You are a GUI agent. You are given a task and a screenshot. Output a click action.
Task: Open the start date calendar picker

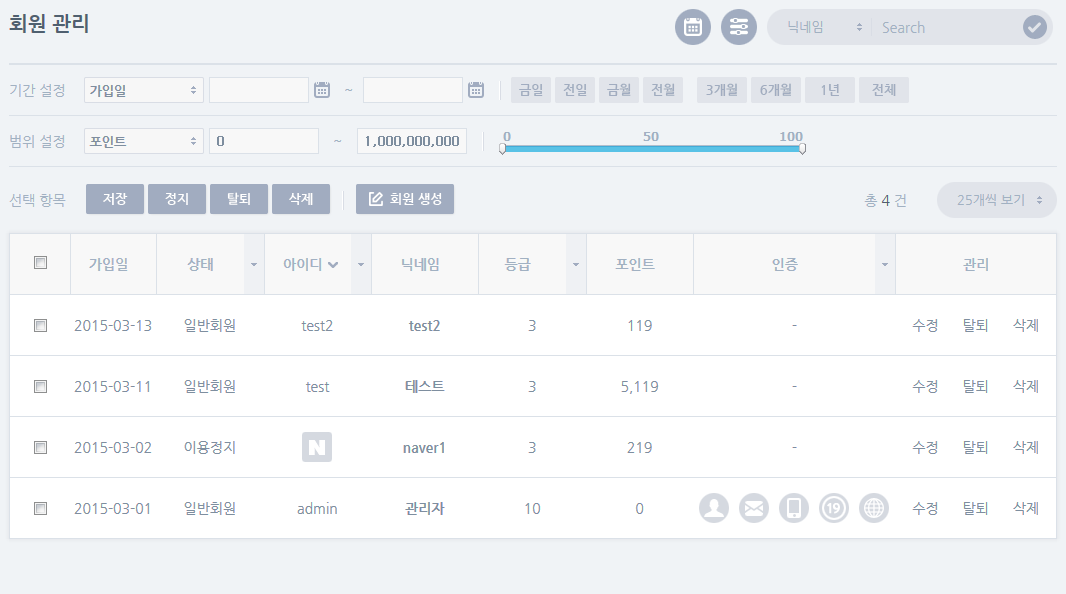click(x=322, y=90)
